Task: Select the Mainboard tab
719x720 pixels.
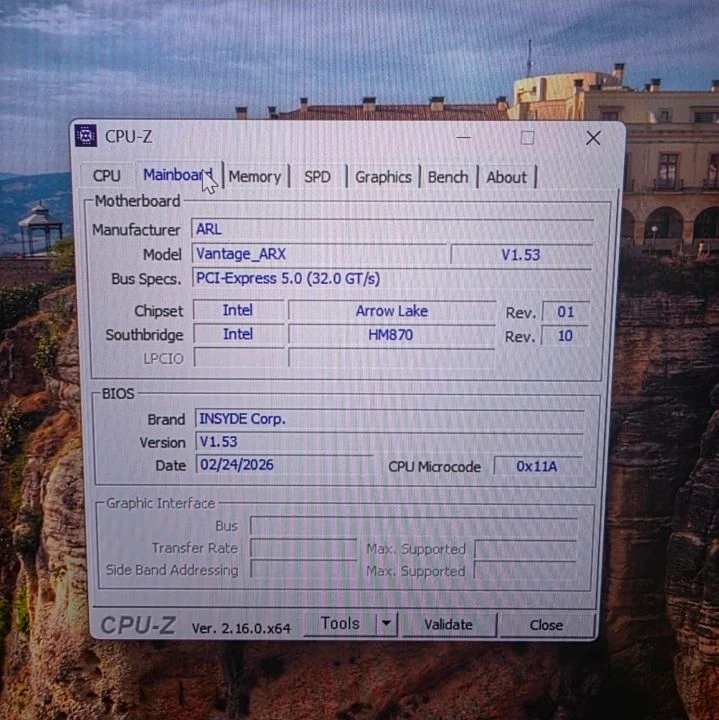Action: pyautogui.click(x=178, y=175)
